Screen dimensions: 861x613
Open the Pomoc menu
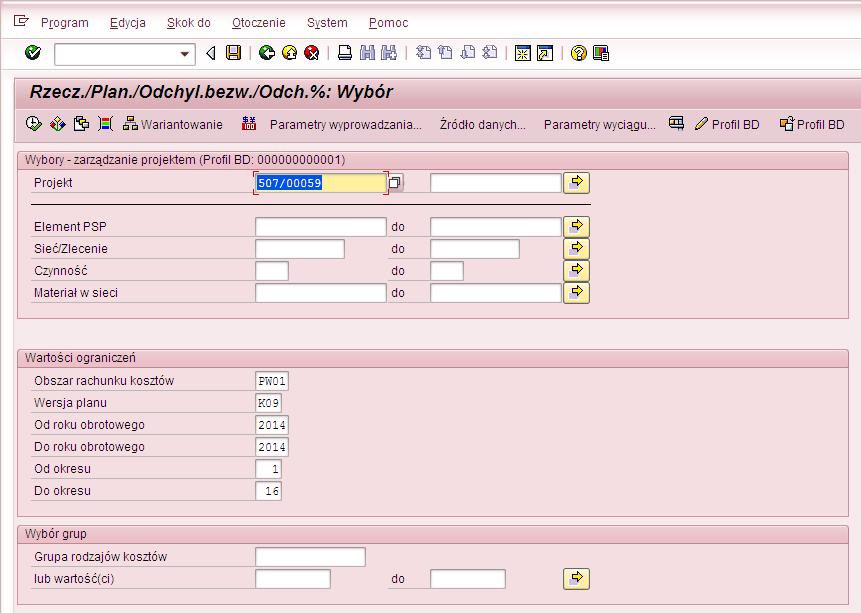[389, 23]
